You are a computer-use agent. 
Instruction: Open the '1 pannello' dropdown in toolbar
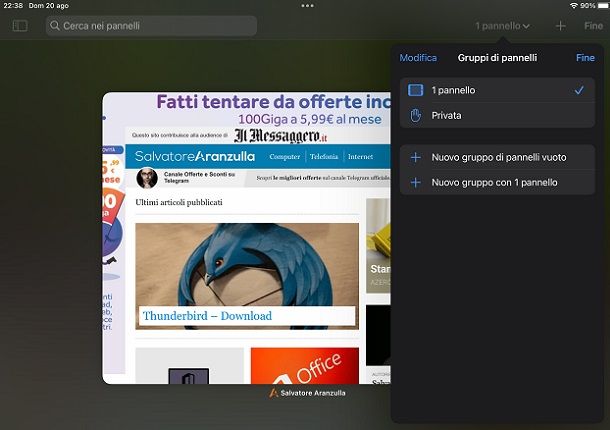[502, 26]
